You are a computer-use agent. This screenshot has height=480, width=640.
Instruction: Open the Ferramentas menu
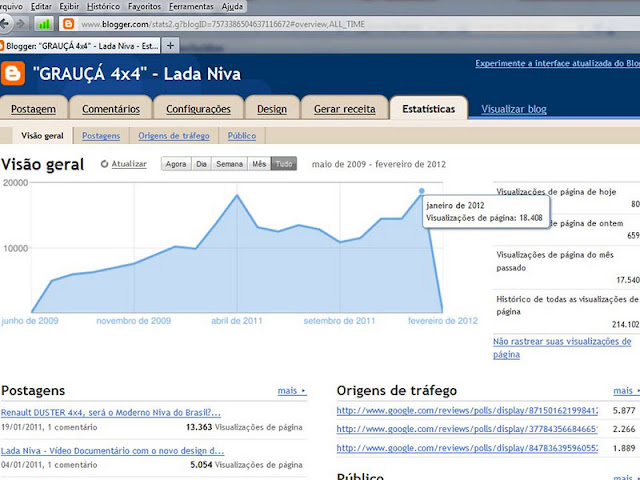click(191, 7)
